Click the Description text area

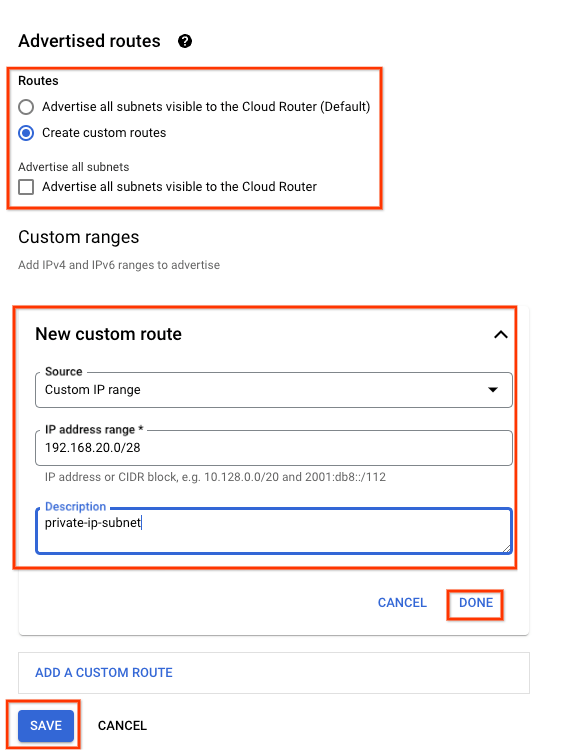click(x=273, y=530)
